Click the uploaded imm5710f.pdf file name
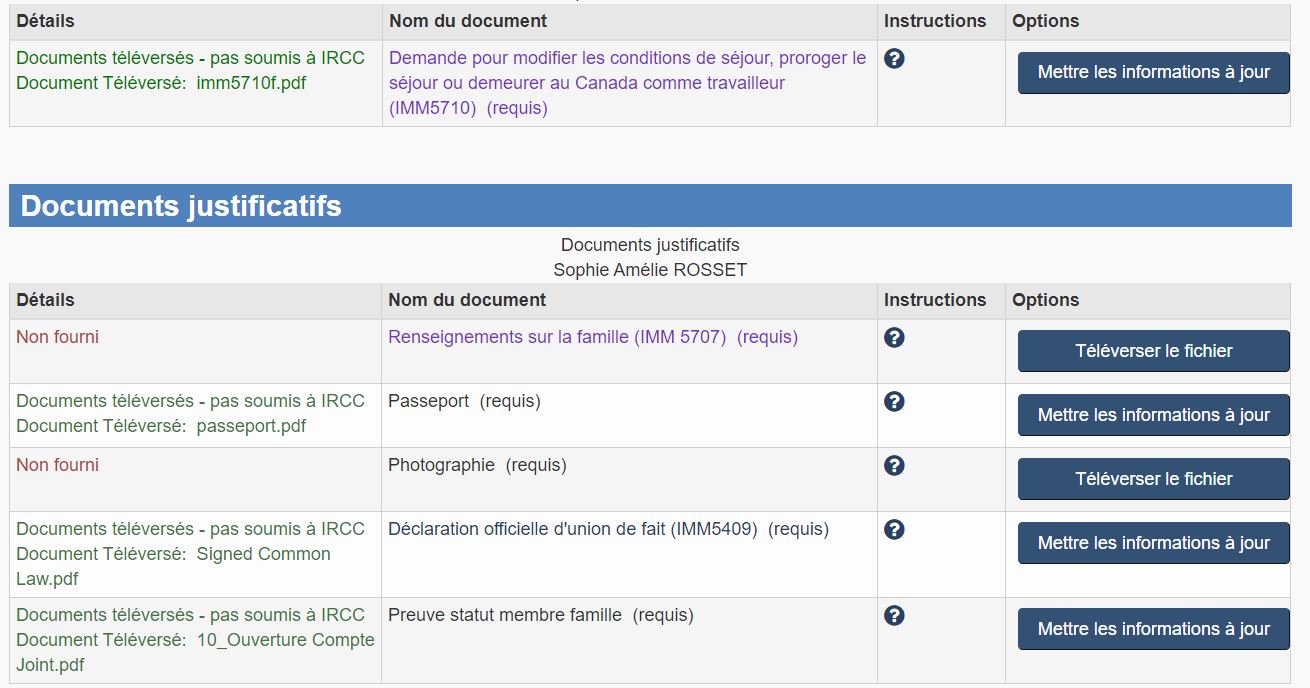 pos(252,83)
